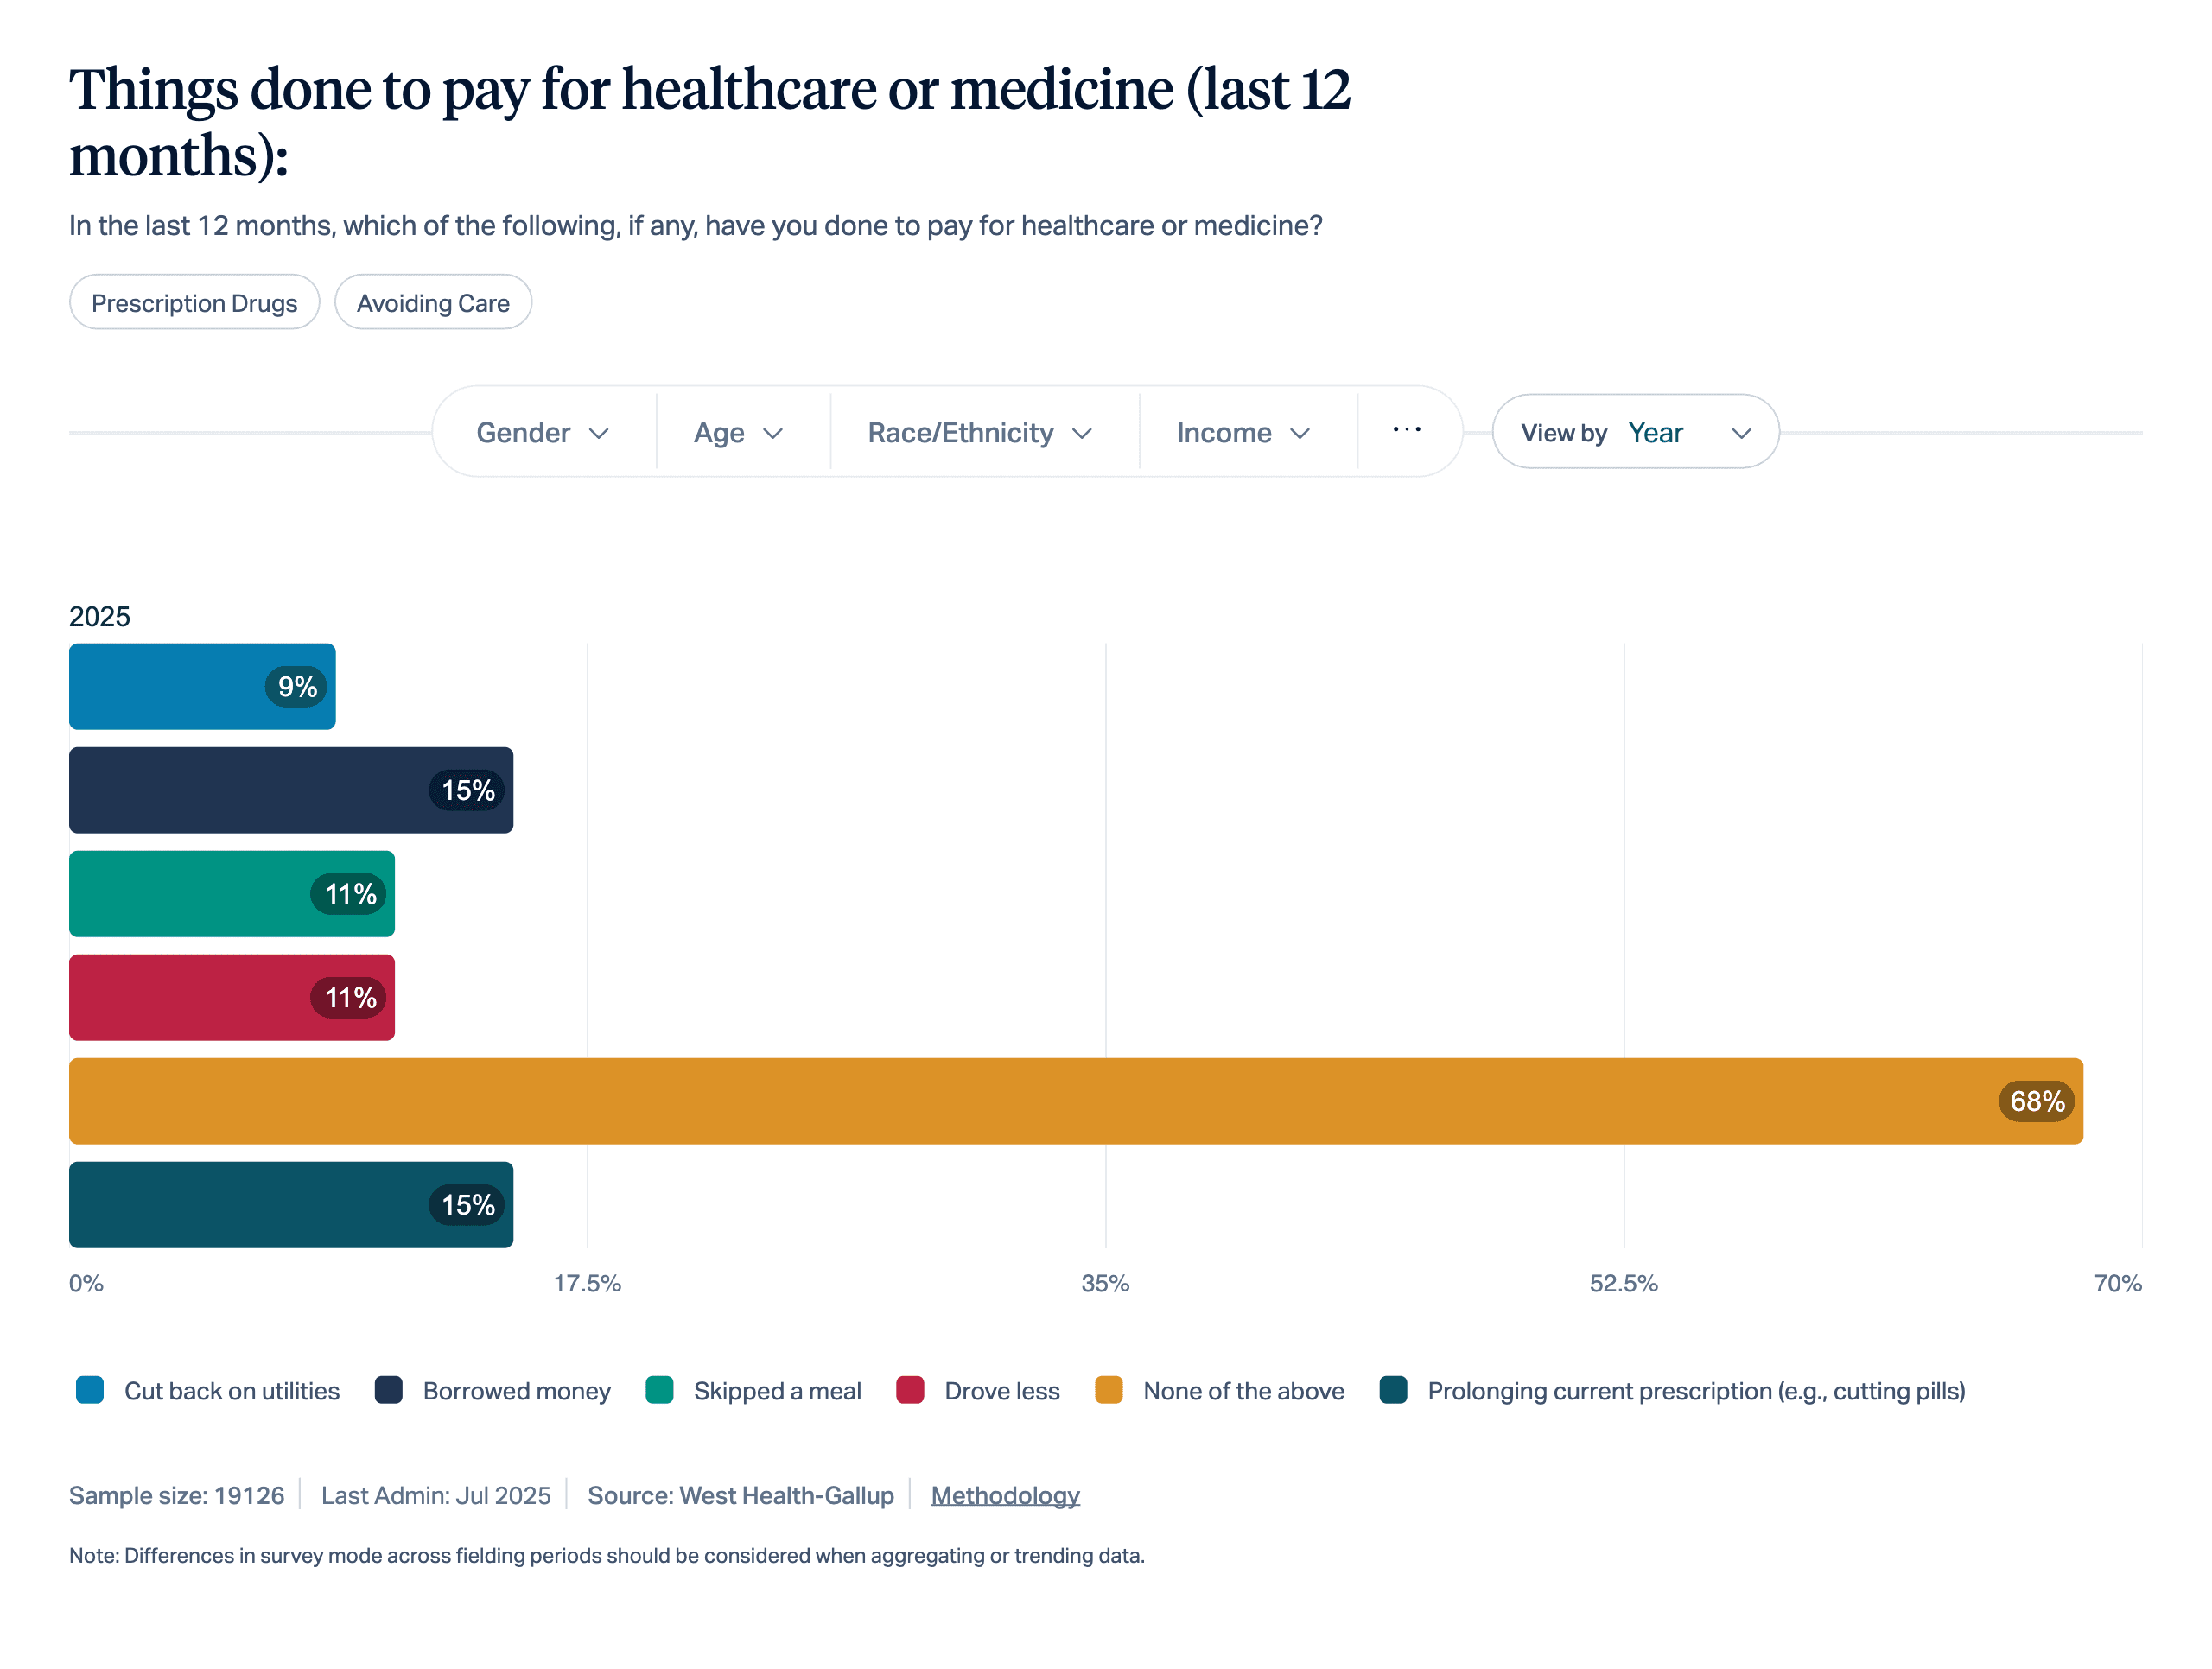Screen dimensions: 2212x1669
Task: Click the 'None of the above' legend swatch
Action: (x=1109, y=1391)
